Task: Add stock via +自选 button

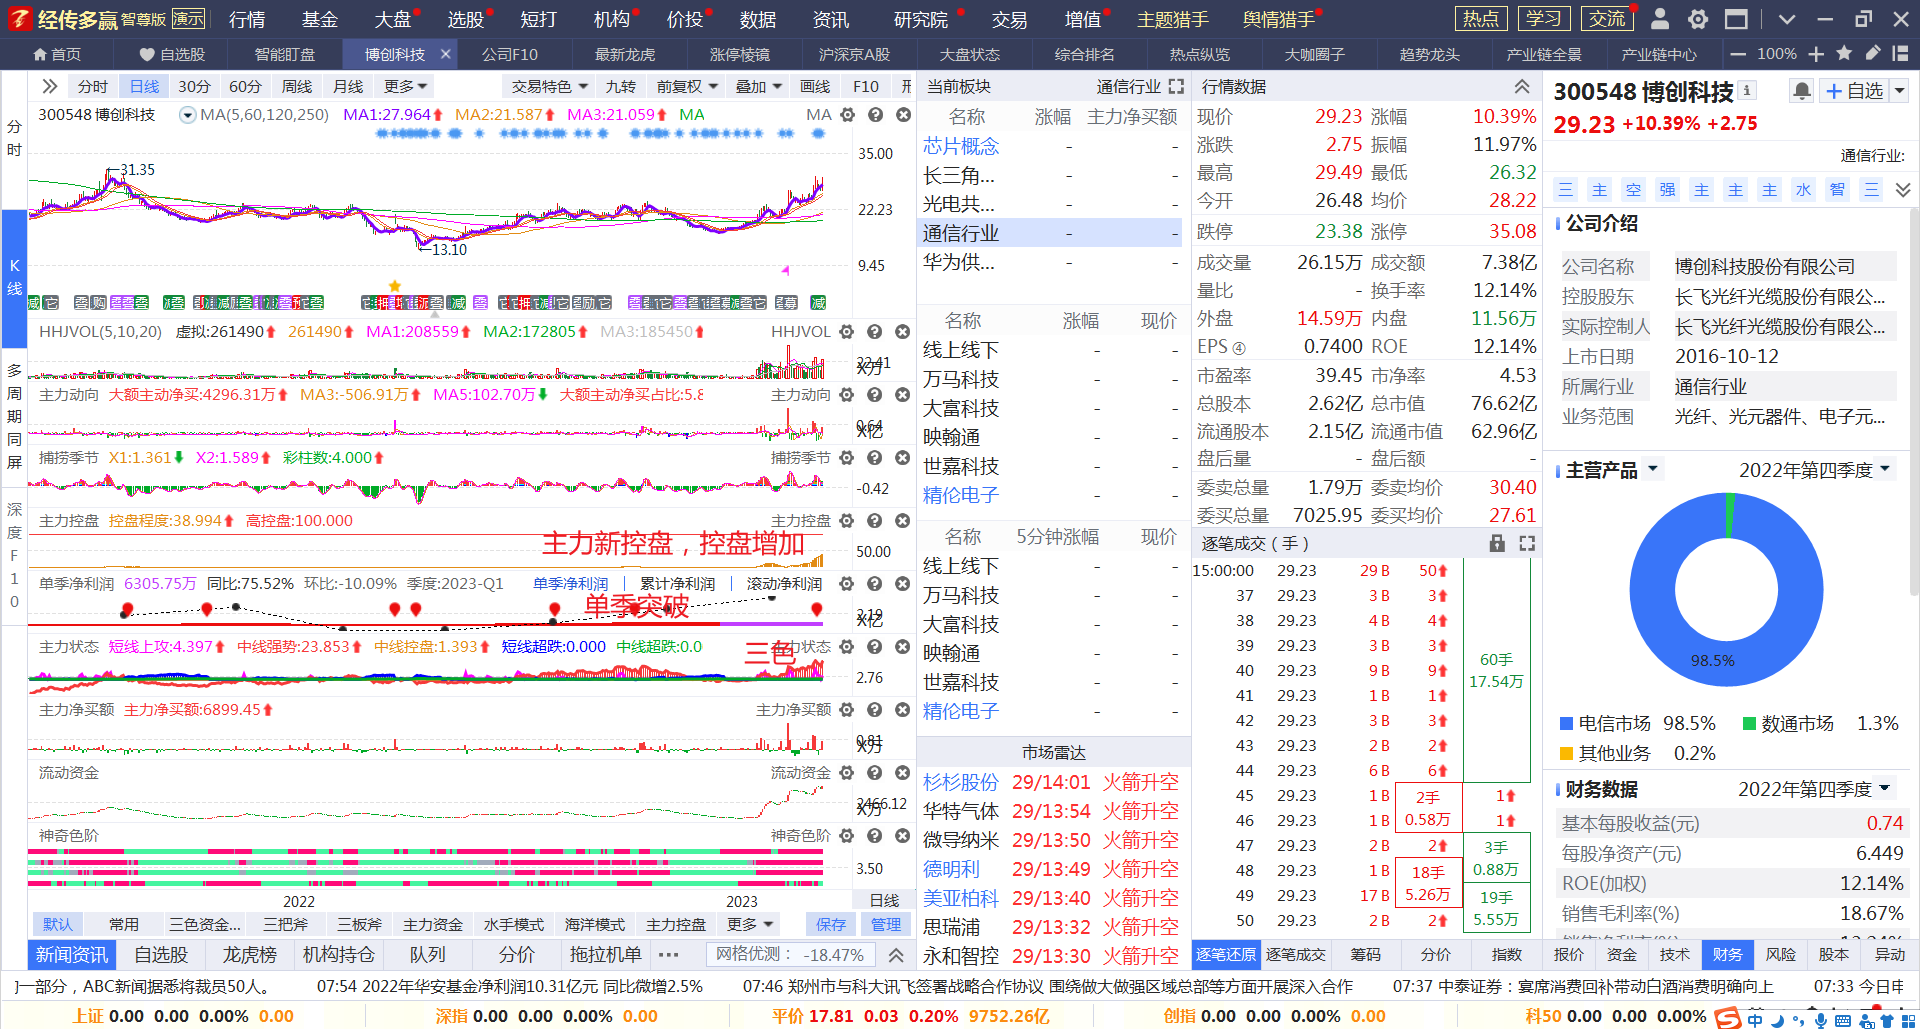Action: pyautogui.click(x=1854, y=91)
